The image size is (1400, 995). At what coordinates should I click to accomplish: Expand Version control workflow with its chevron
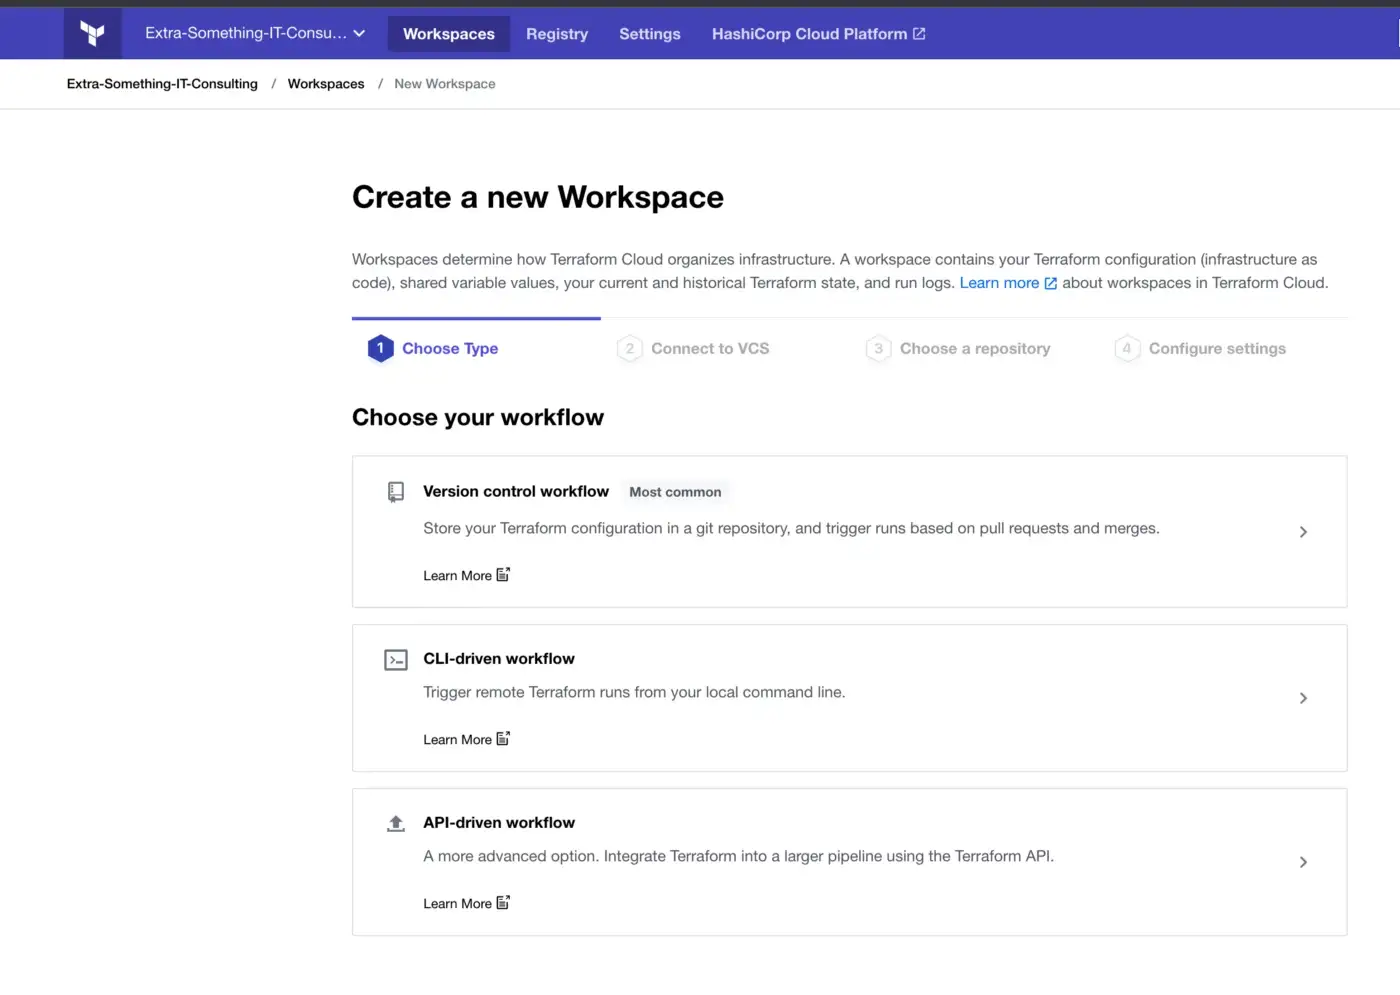click(1303, 532)
